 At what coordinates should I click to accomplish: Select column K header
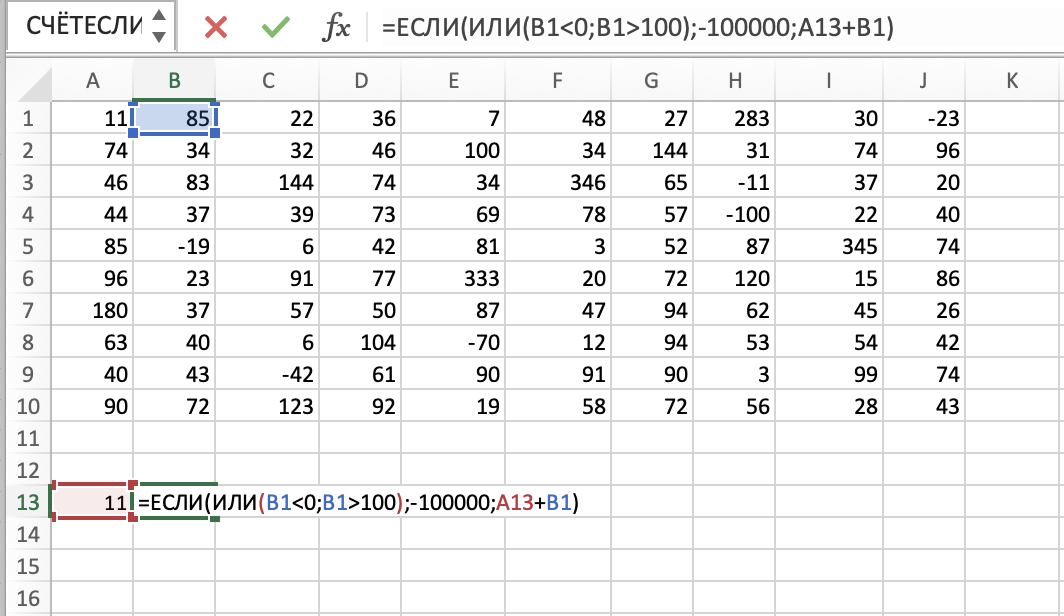point(1012,82)
